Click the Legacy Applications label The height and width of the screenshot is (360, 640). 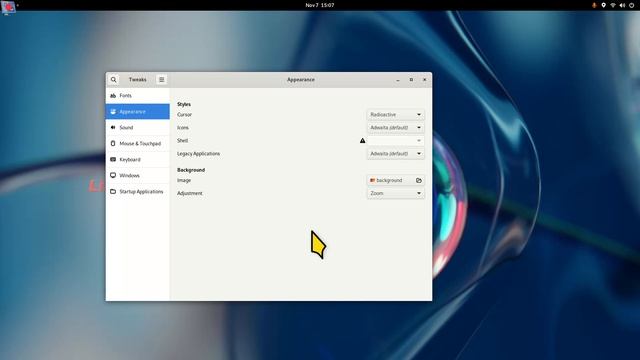click(198, 153)
